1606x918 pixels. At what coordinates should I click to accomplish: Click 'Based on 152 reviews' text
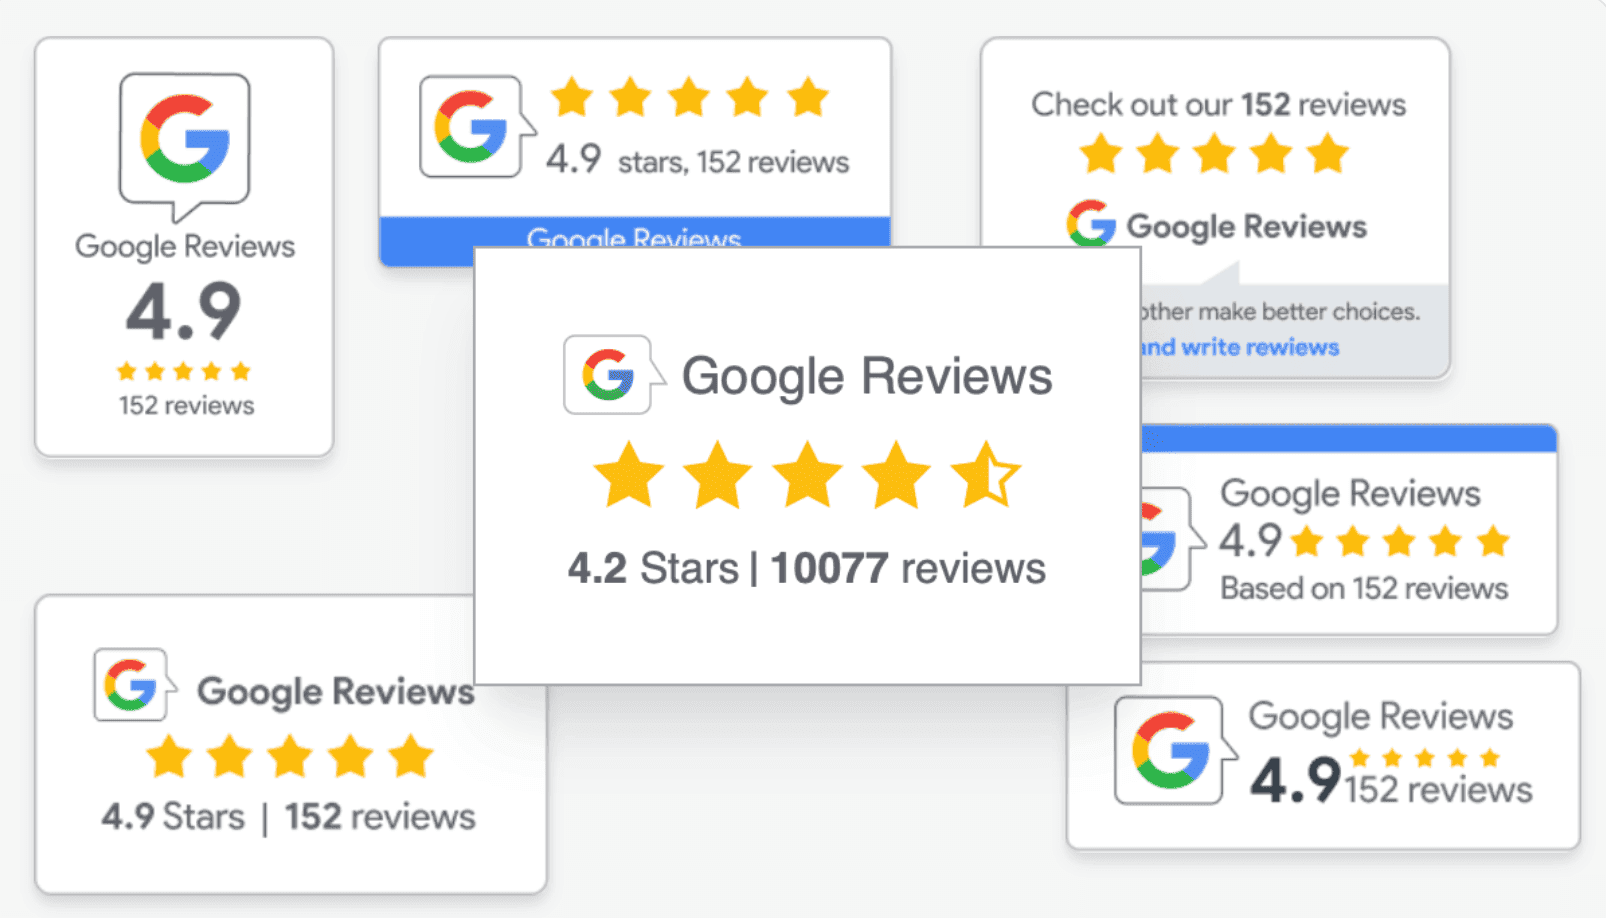(1364, 588)
